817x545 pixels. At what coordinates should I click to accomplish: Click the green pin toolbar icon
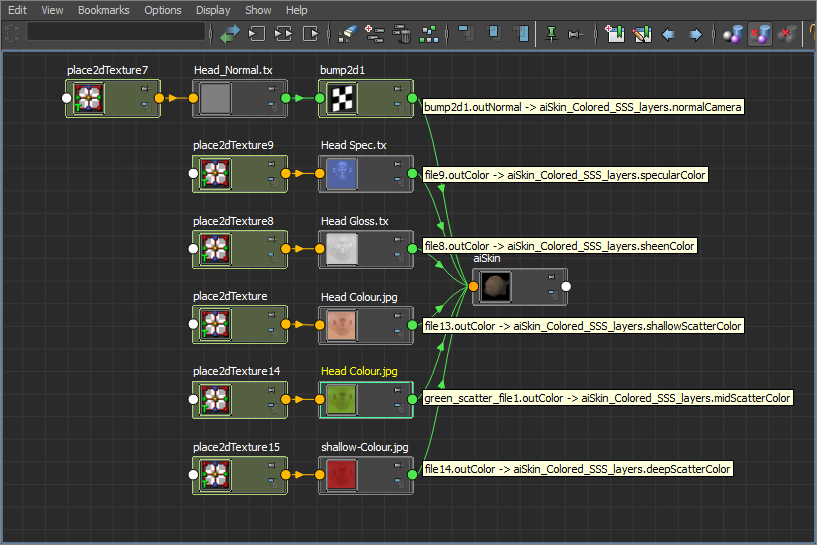tap(550, 34)
